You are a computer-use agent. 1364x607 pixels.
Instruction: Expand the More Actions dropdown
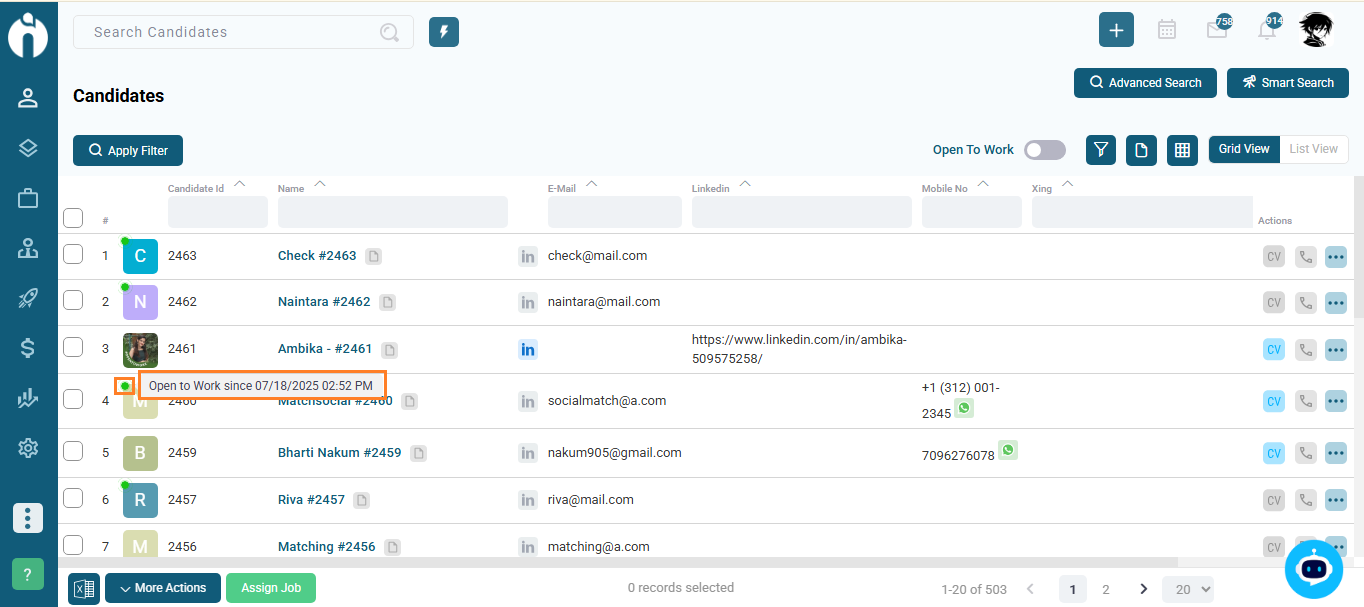pyautogui.click(x=162, y=588)
